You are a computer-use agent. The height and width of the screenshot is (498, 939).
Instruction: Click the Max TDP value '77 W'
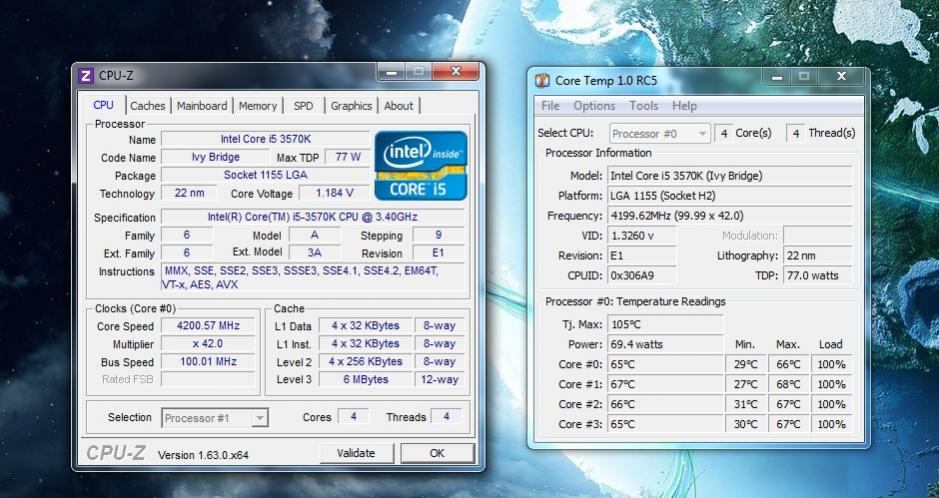click(x=348, y=157)
